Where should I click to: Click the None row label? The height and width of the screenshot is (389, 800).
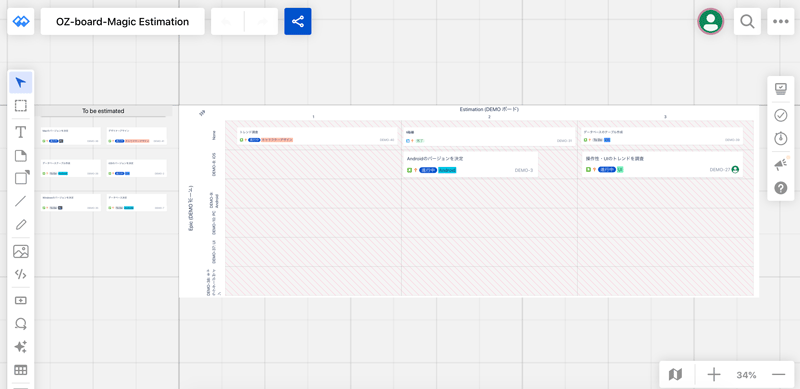pyautogui.click(x=214, y=135)
